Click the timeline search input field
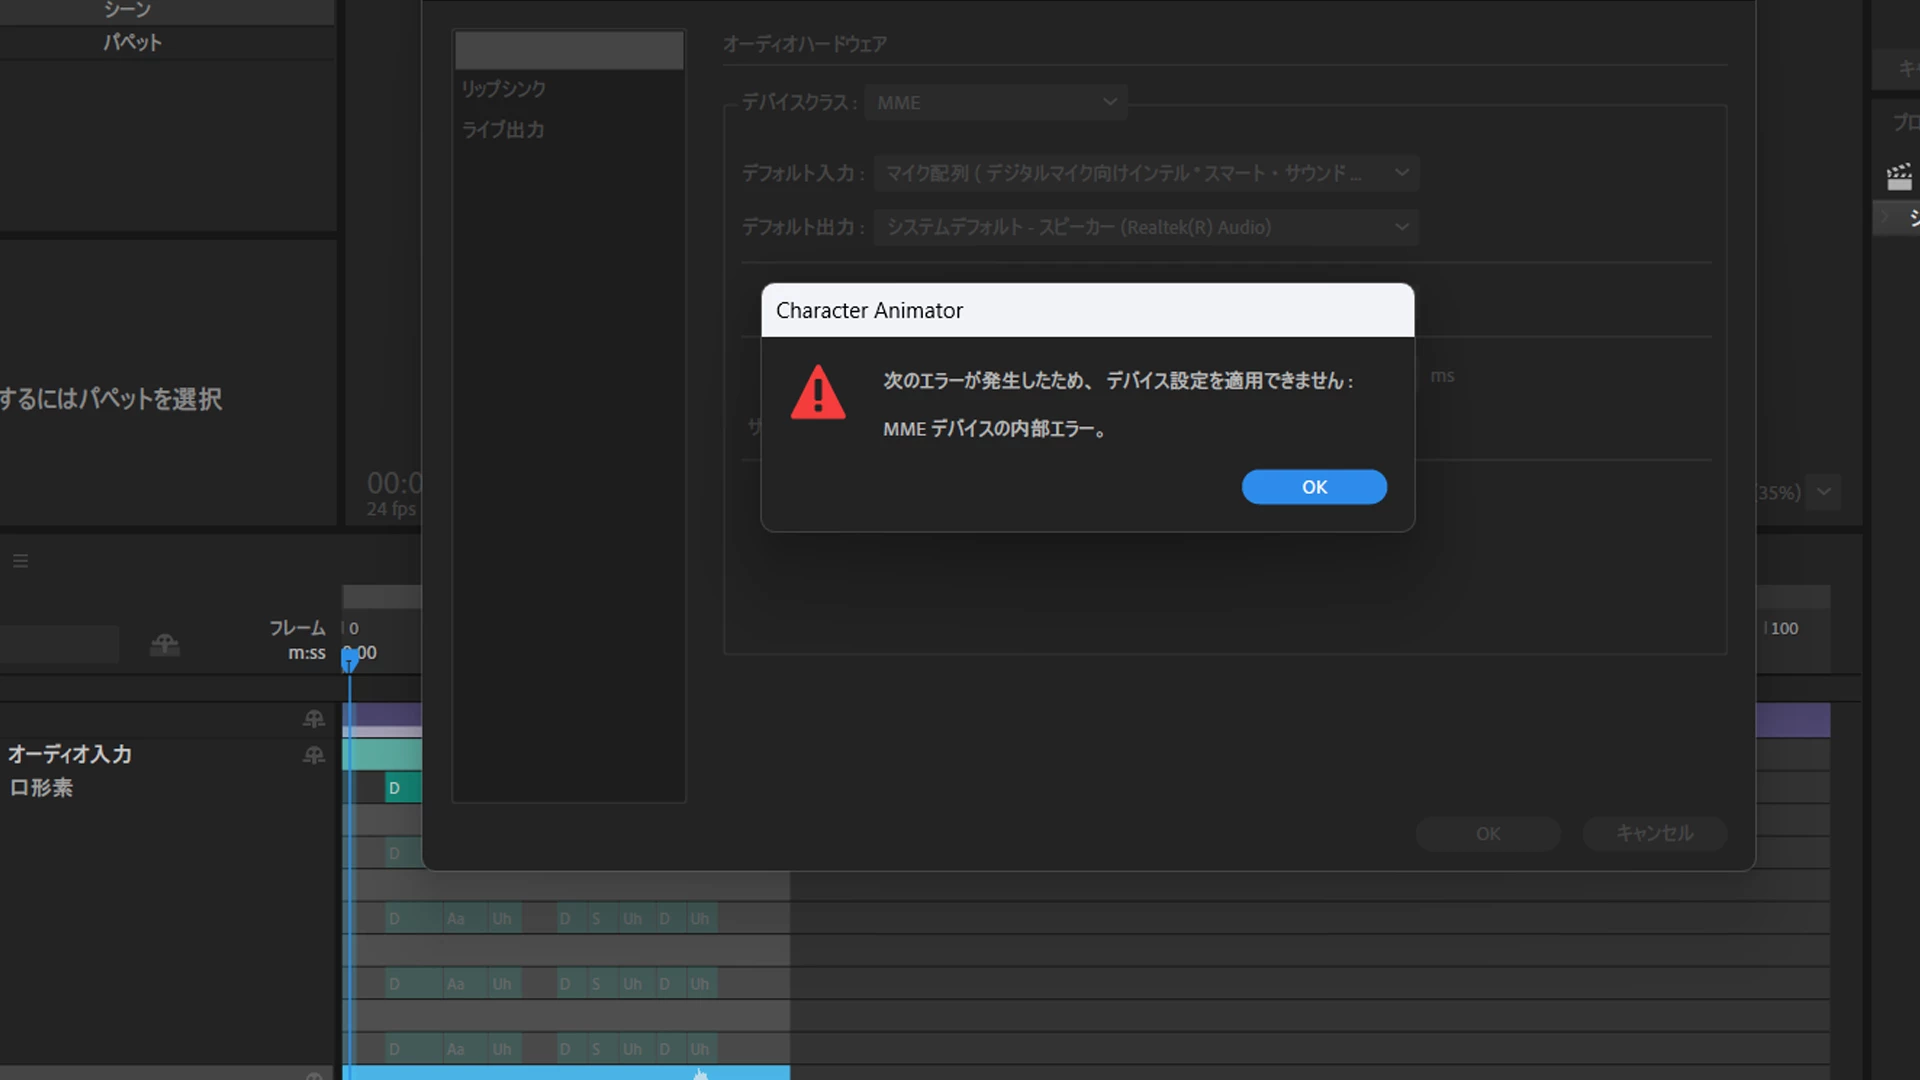Image resolution: width=1920 pixels, height=1080 pixels. tap(58, 645)
